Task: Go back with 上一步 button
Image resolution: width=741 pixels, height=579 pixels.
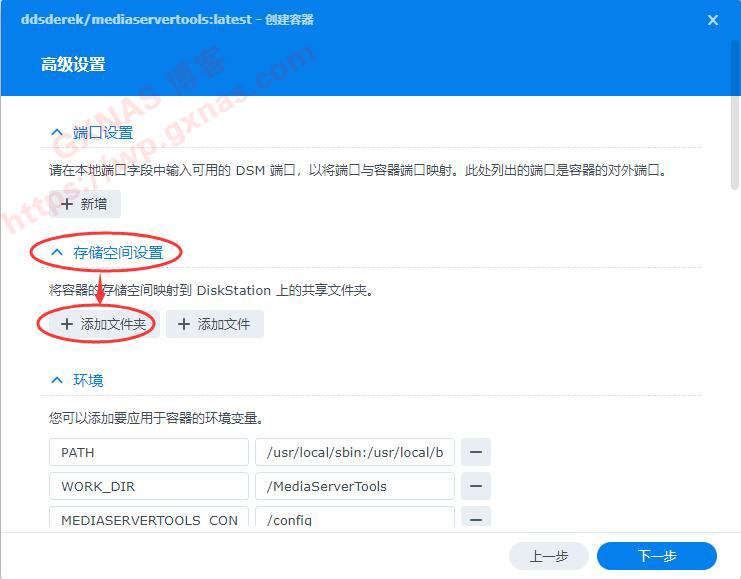Action: pos(548,556)
